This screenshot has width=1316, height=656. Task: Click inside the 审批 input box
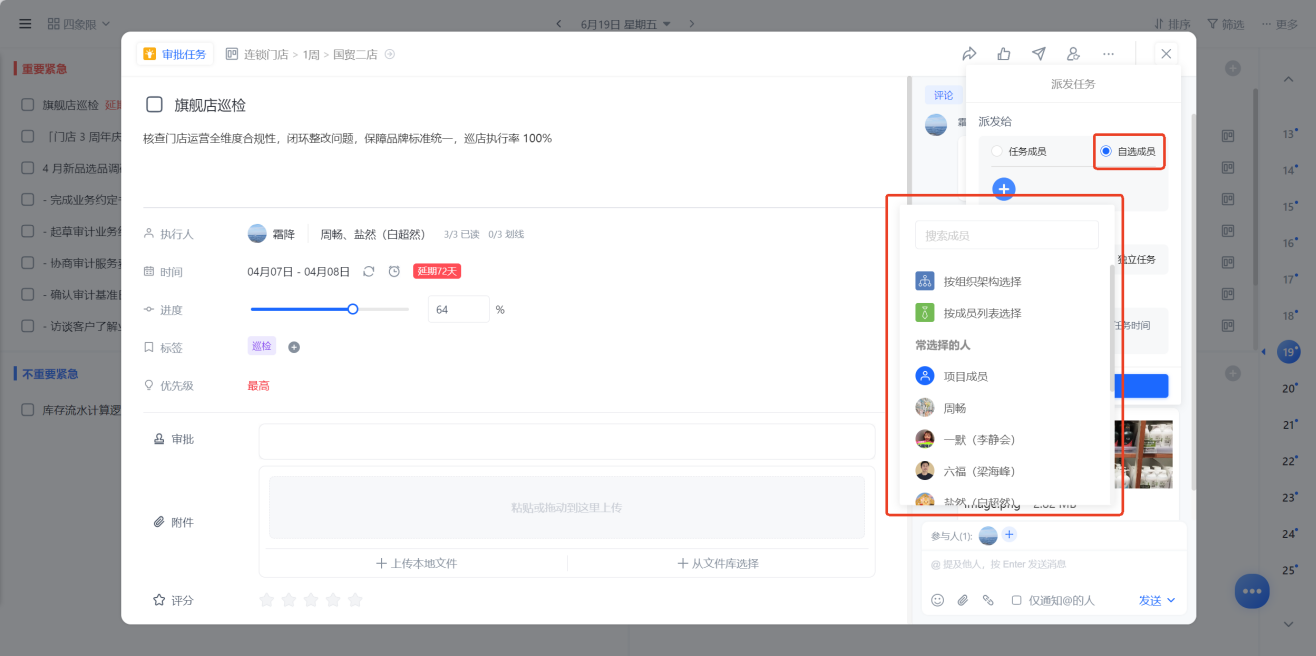tap(567, 441)
